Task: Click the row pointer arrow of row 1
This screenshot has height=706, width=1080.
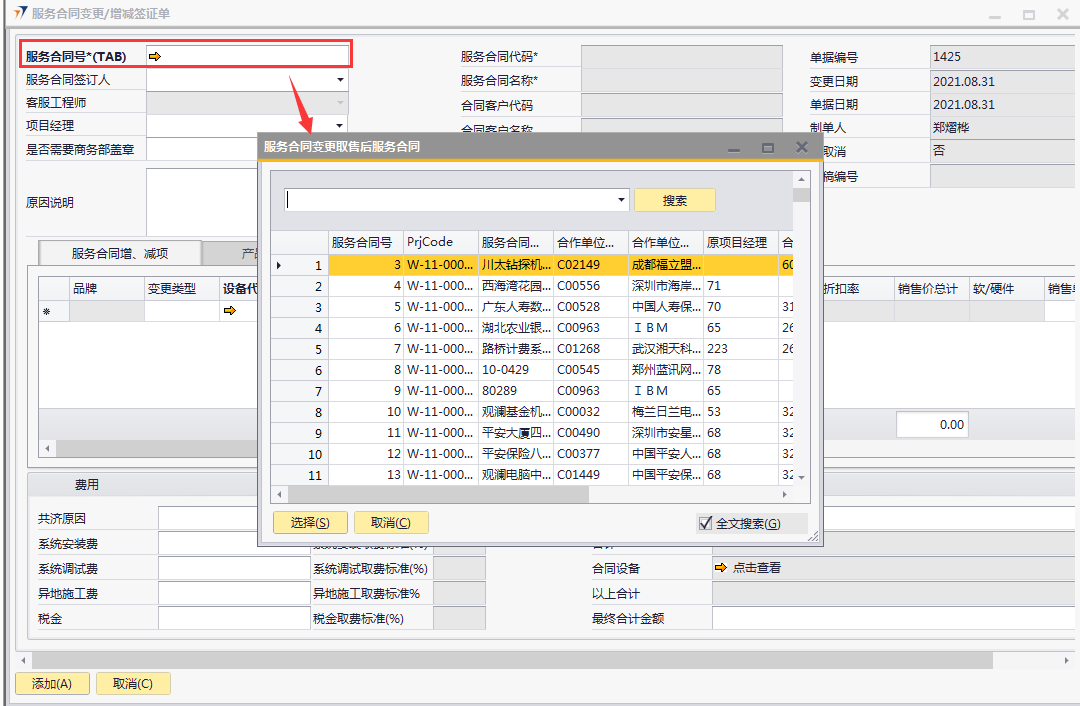Action: coord(279,265)
